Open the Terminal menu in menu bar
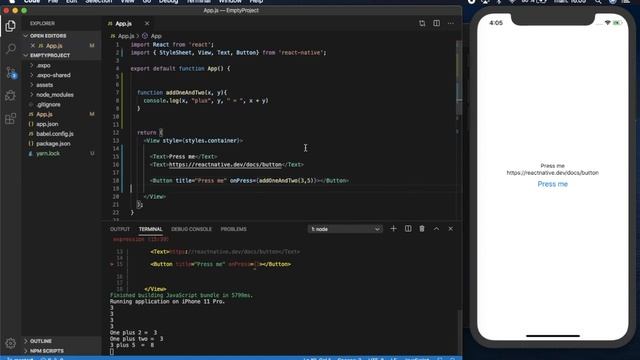Image resolution: width=640 pixels, height=360 pixels. [x=198, y=2]
